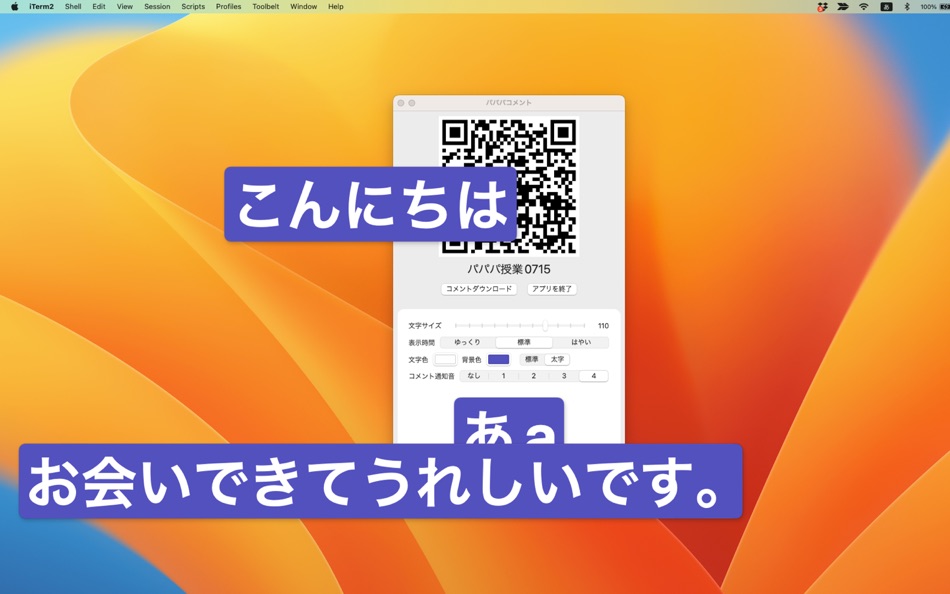Open the Wi-Fi status menu

pyautogui.click(x=864, y=7)
